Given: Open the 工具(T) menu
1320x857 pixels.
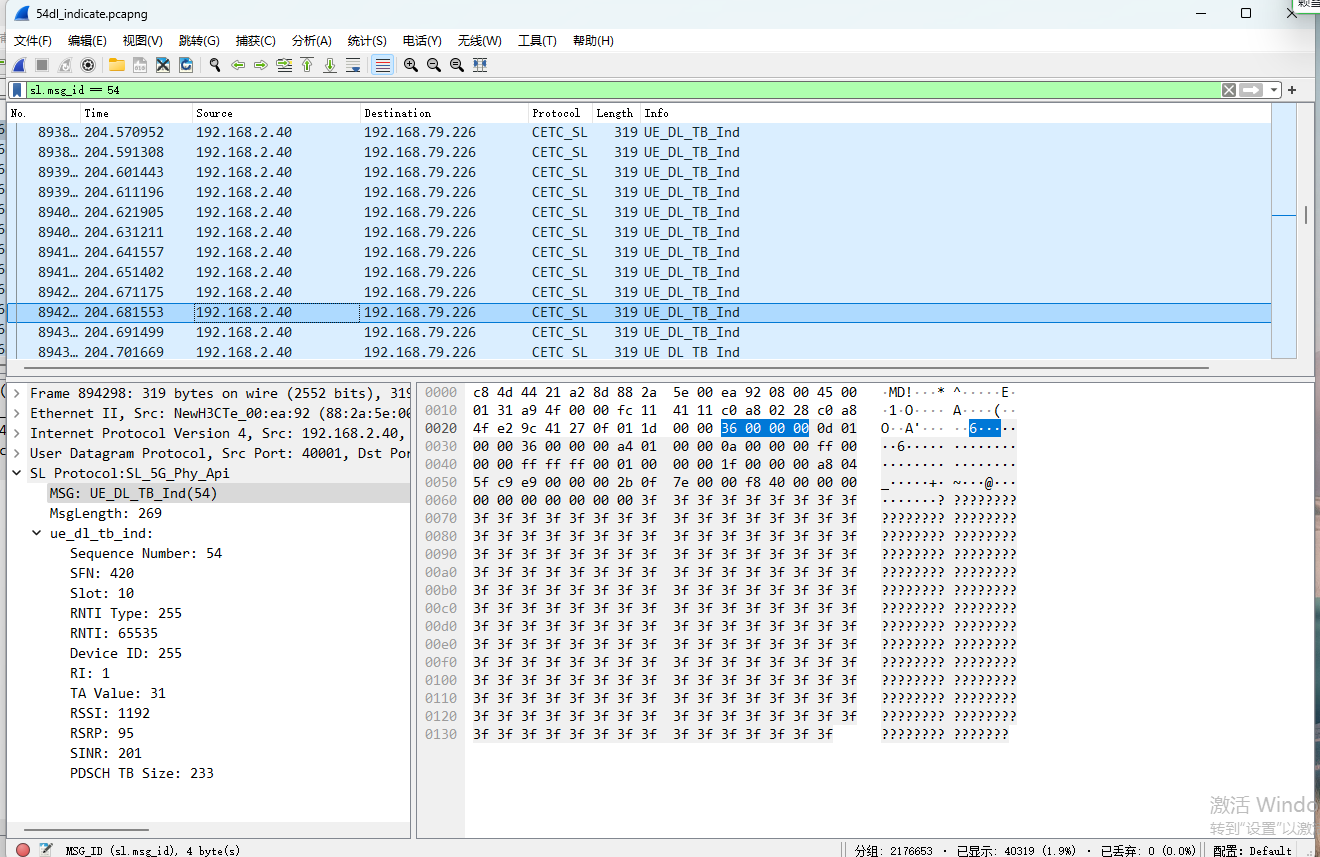Looking at the screenshot, I should coord(537,40).
